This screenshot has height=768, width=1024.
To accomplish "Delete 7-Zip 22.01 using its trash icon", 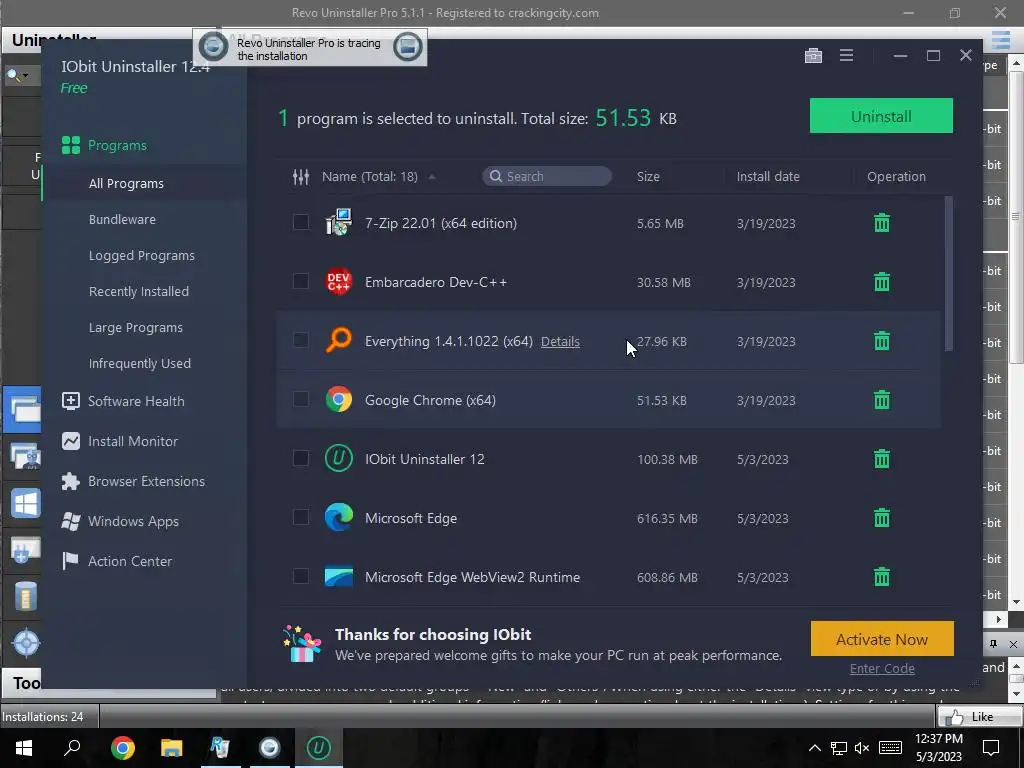I will coord(882,223).
